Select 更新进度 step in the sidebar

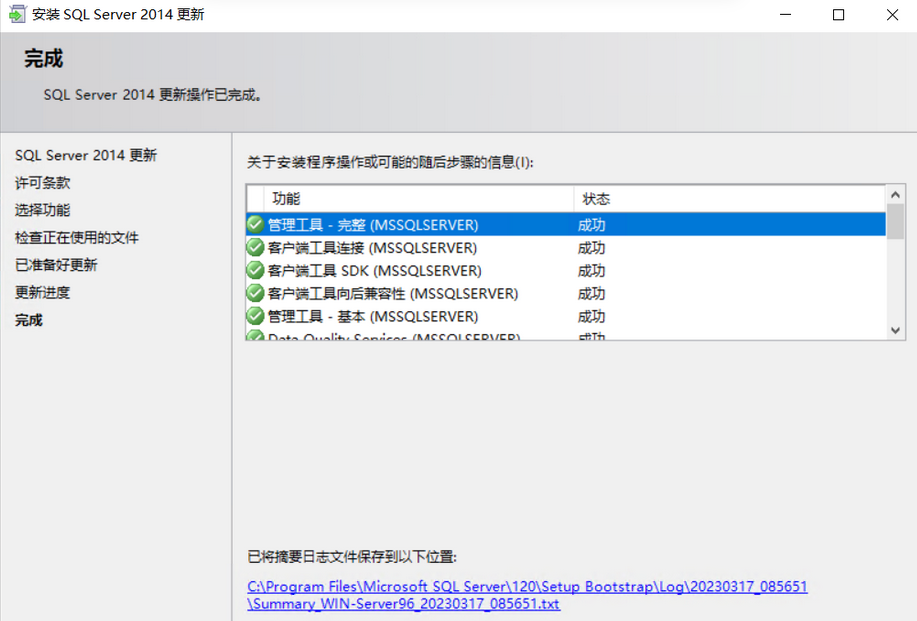pyautogui.click(x=43, y=293)
